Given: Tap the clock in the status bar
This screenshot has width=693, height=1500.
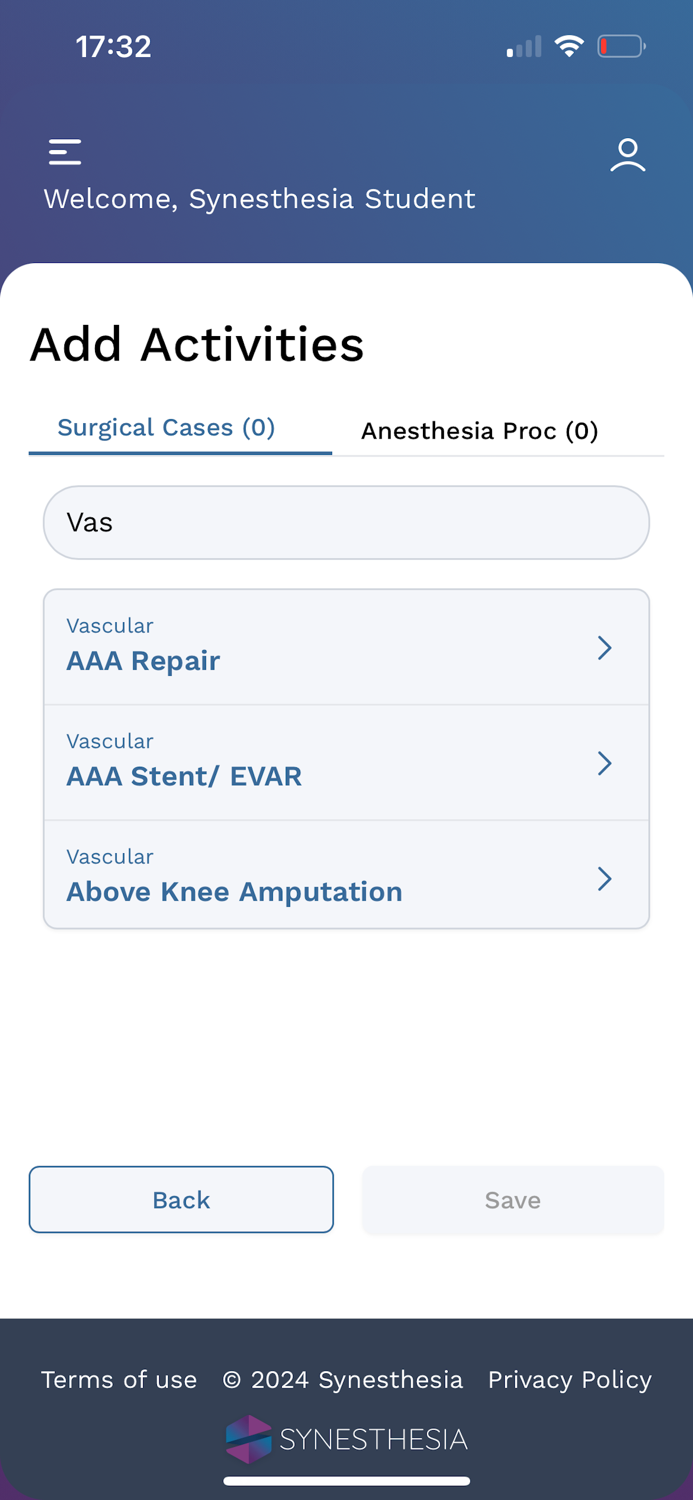Looking at the screenshot, I should pyautogui.click(x=113, y=45).
